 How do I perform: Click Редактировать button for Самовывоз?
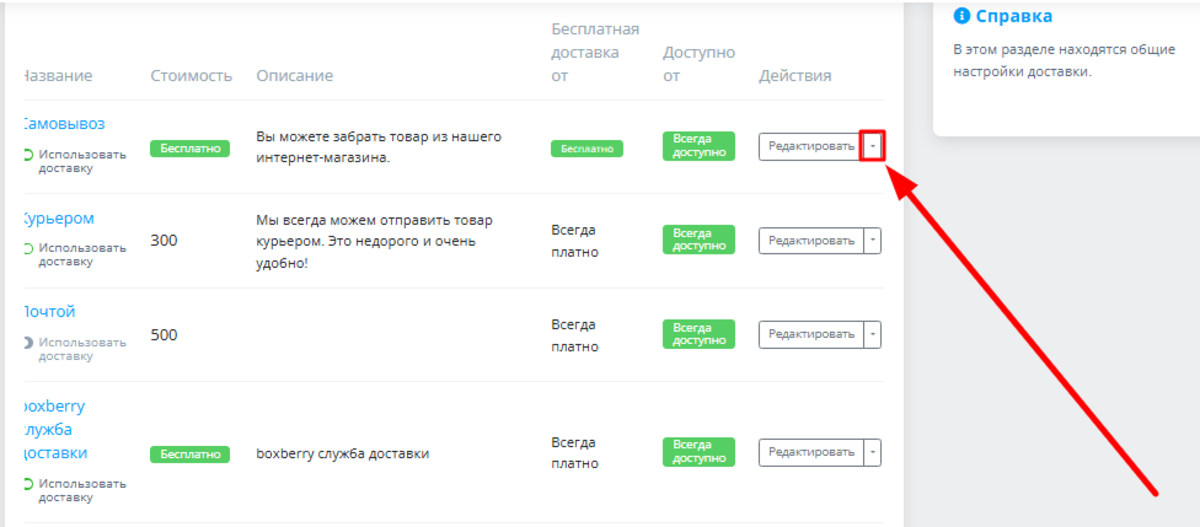[x=810, y=146]
